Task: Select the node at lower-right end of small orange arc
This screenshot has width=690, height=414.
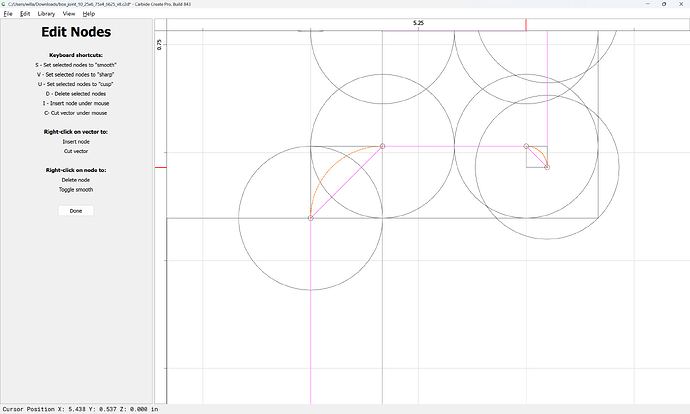Action: [x=547, y=167]
